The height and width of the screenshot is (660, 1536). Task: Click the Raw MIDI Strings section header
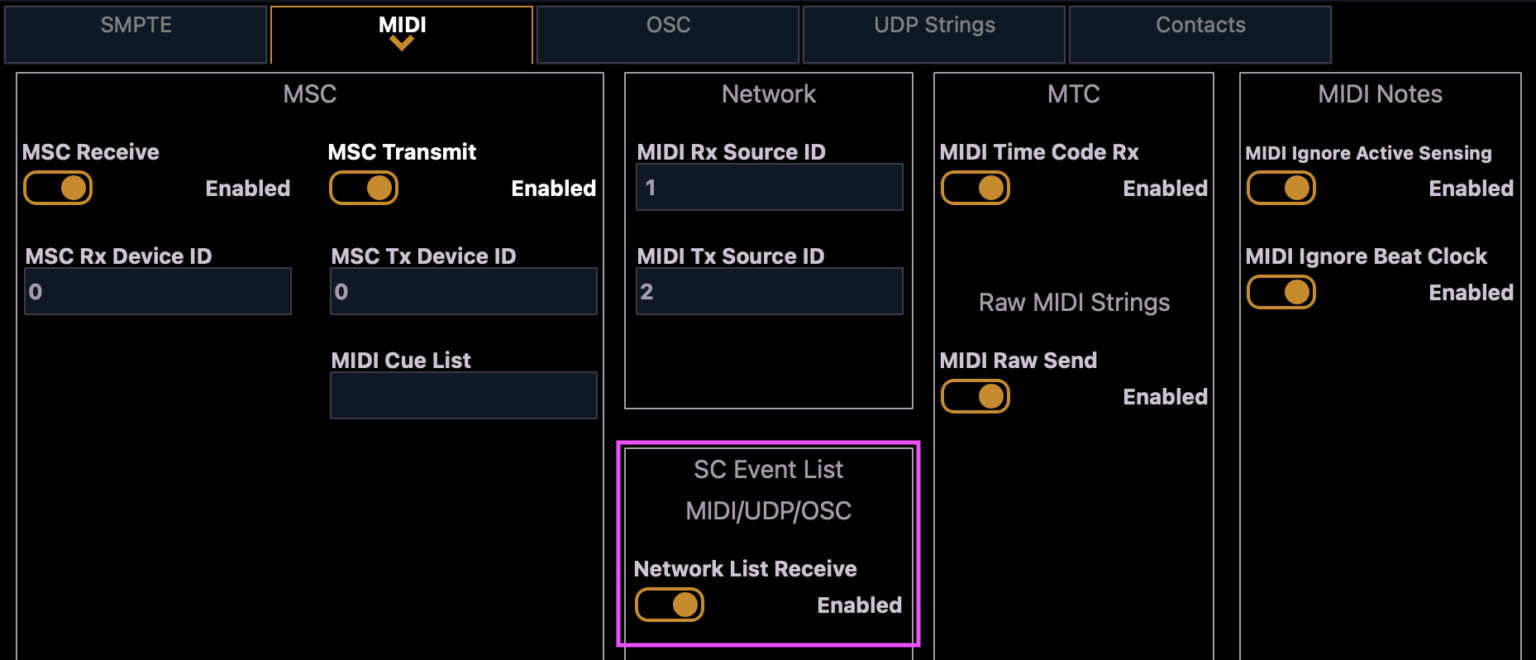[1074, 302]
